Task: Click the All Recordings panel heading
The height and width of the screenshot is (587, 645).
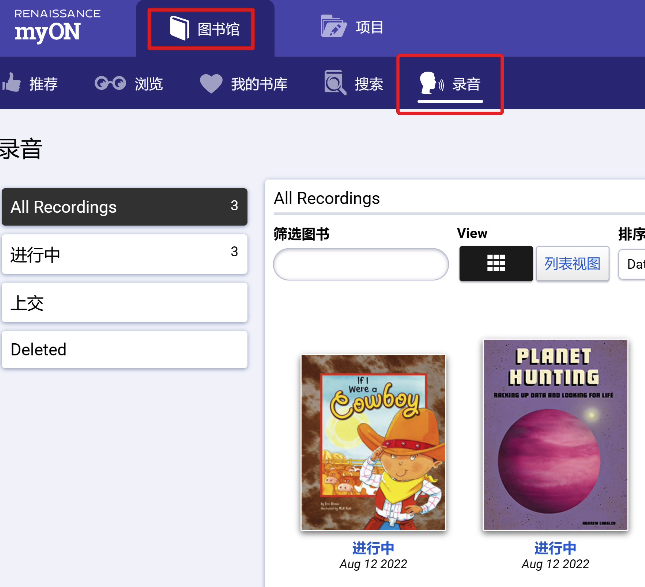Action: pyautogui.click(x=327, y=198)
